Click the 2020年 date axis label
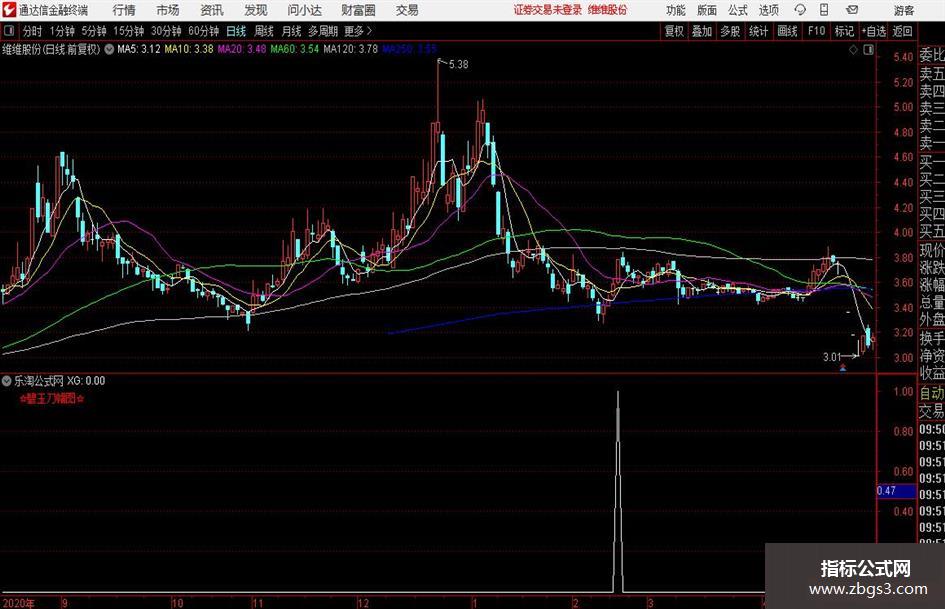The image size is (945, 609). [x=18, y=603]
